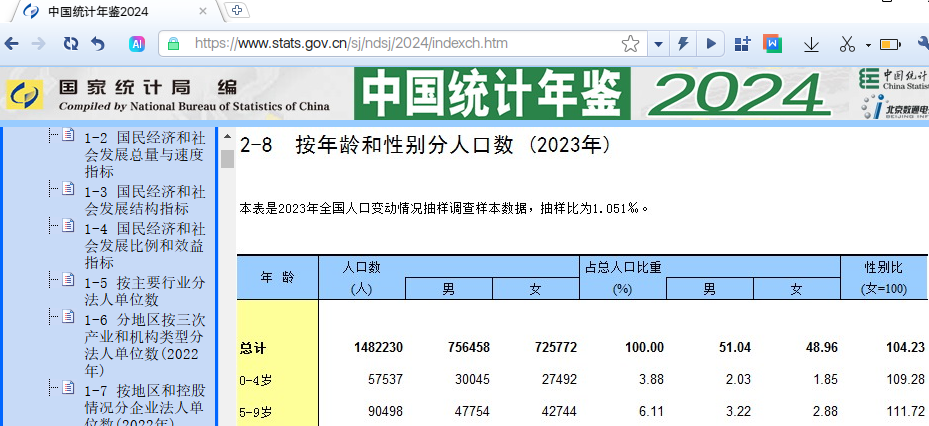The width and height of the screenshot is (929, 426).
Task: Click the browser back arrow button
Action: click(x=12, y=44)
